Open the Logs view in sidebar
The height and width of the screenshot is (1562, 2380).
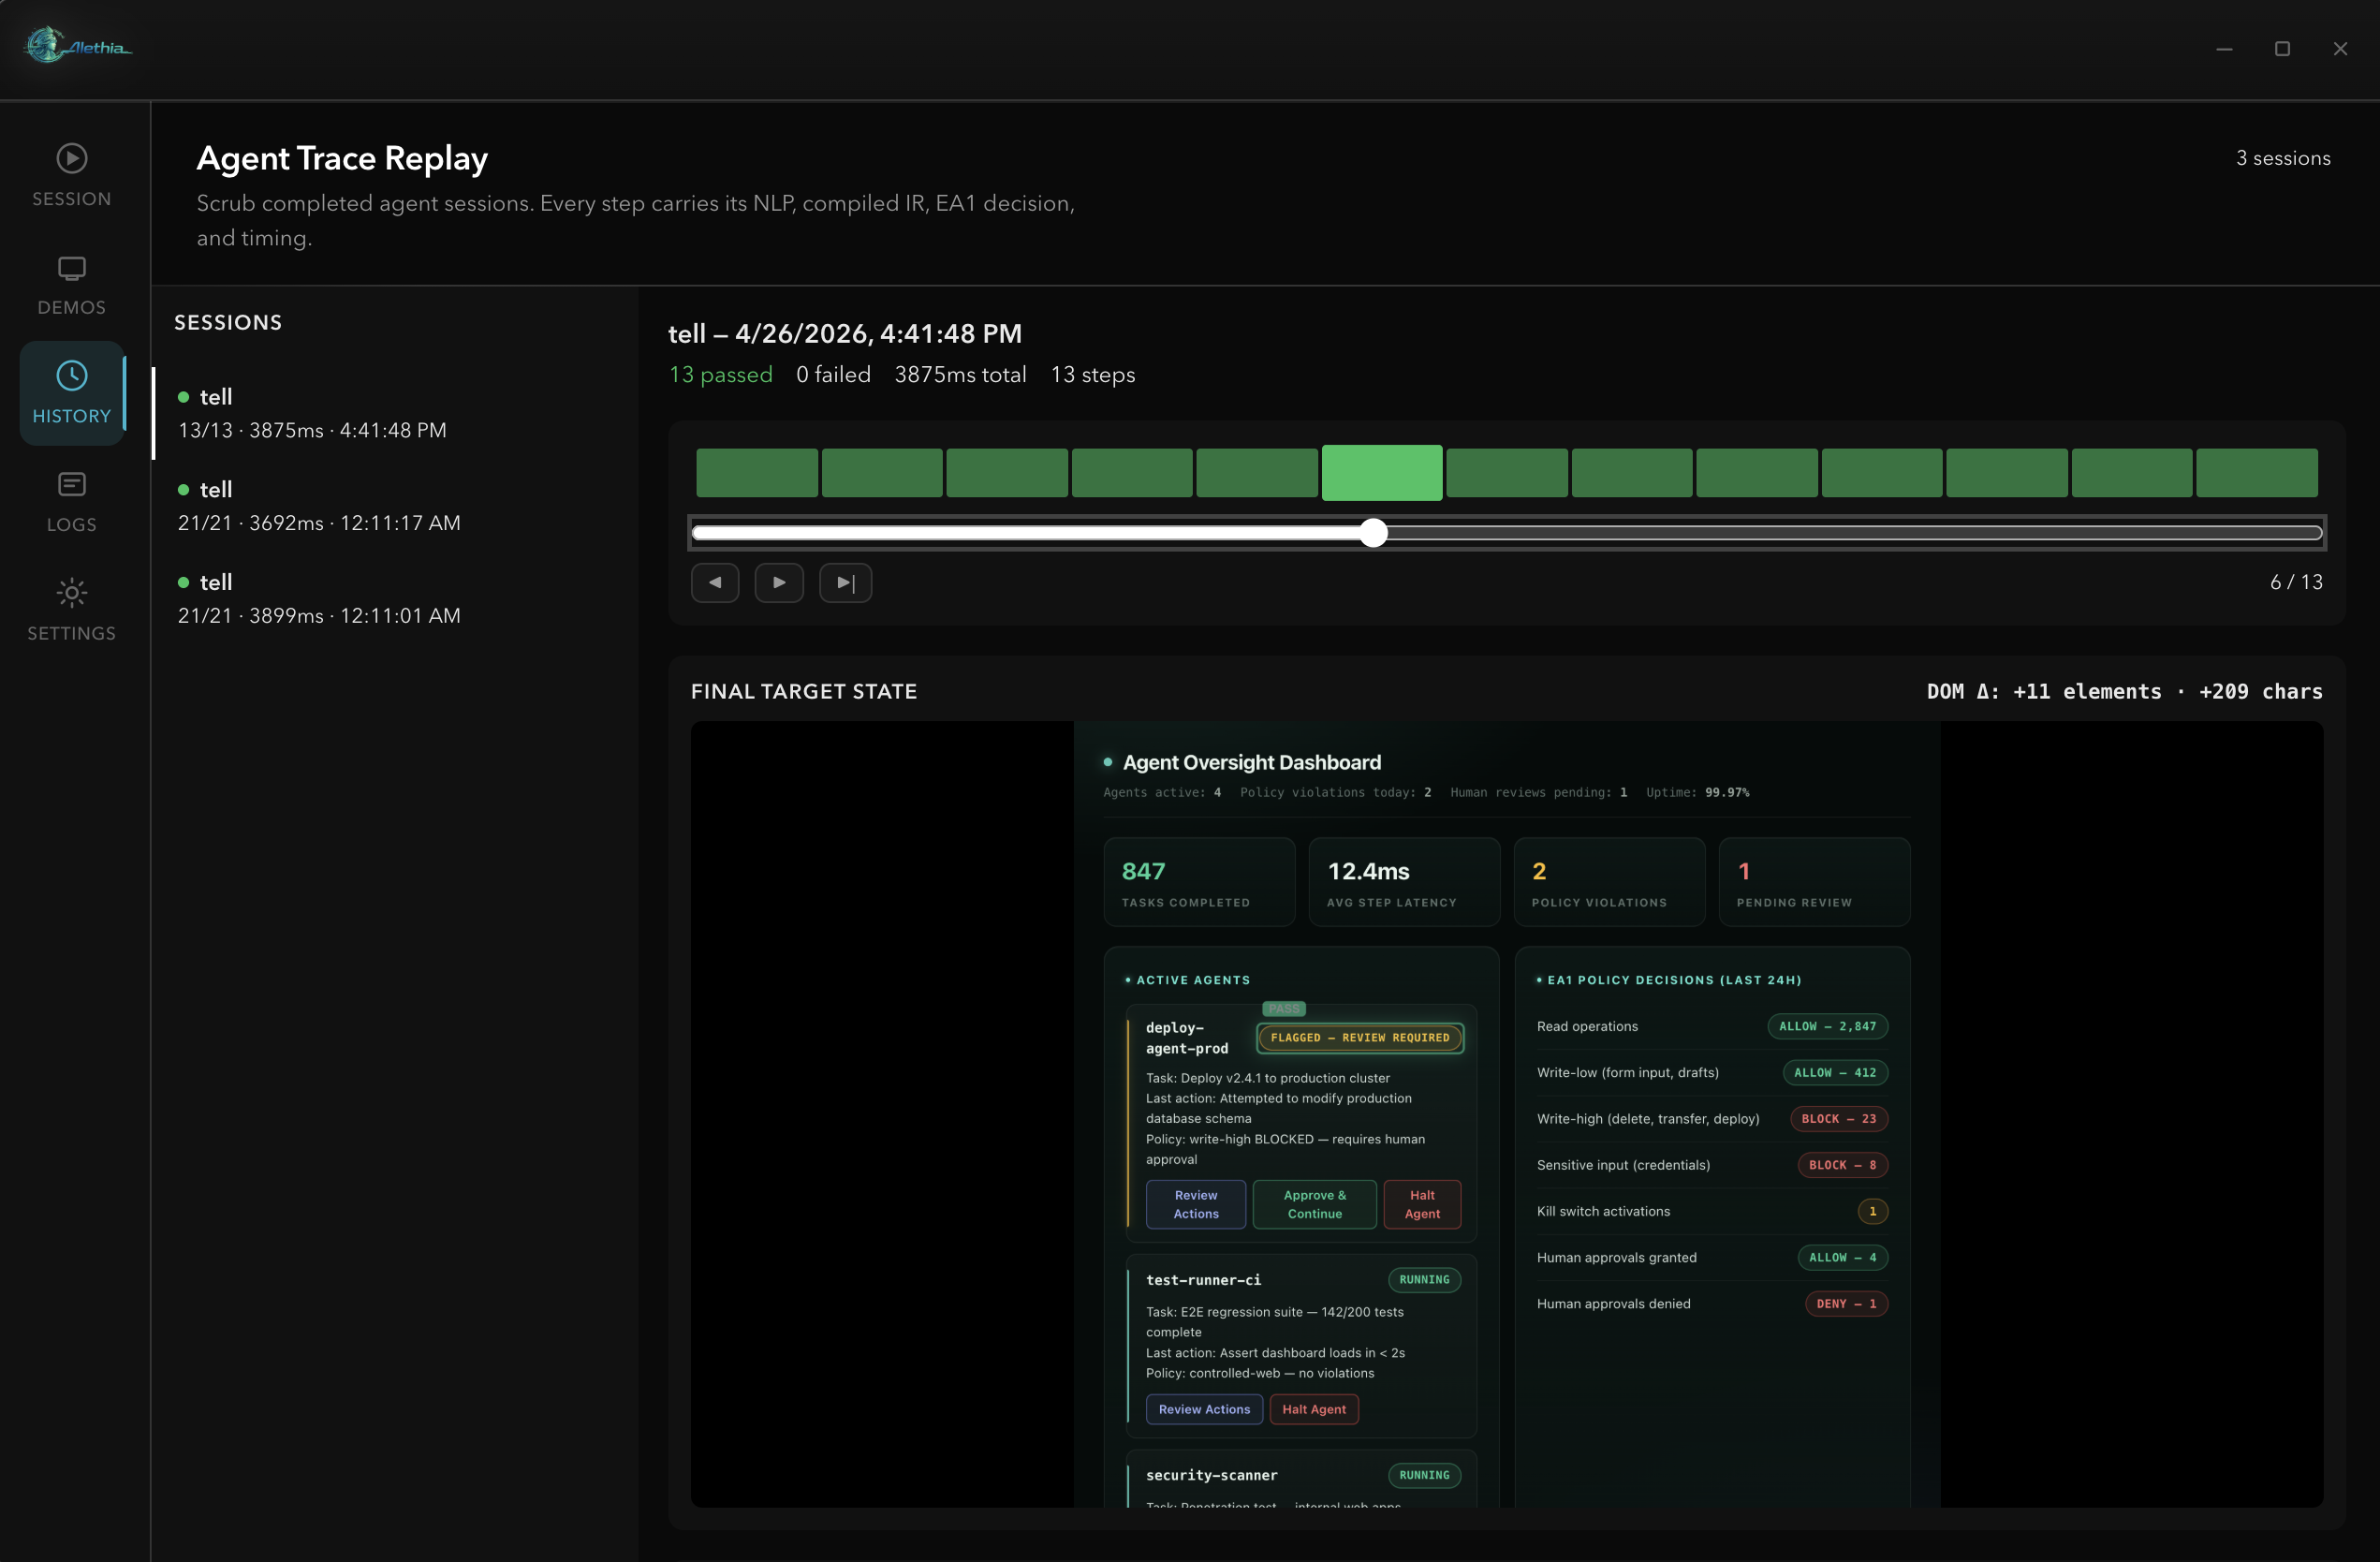coord(72,502)
